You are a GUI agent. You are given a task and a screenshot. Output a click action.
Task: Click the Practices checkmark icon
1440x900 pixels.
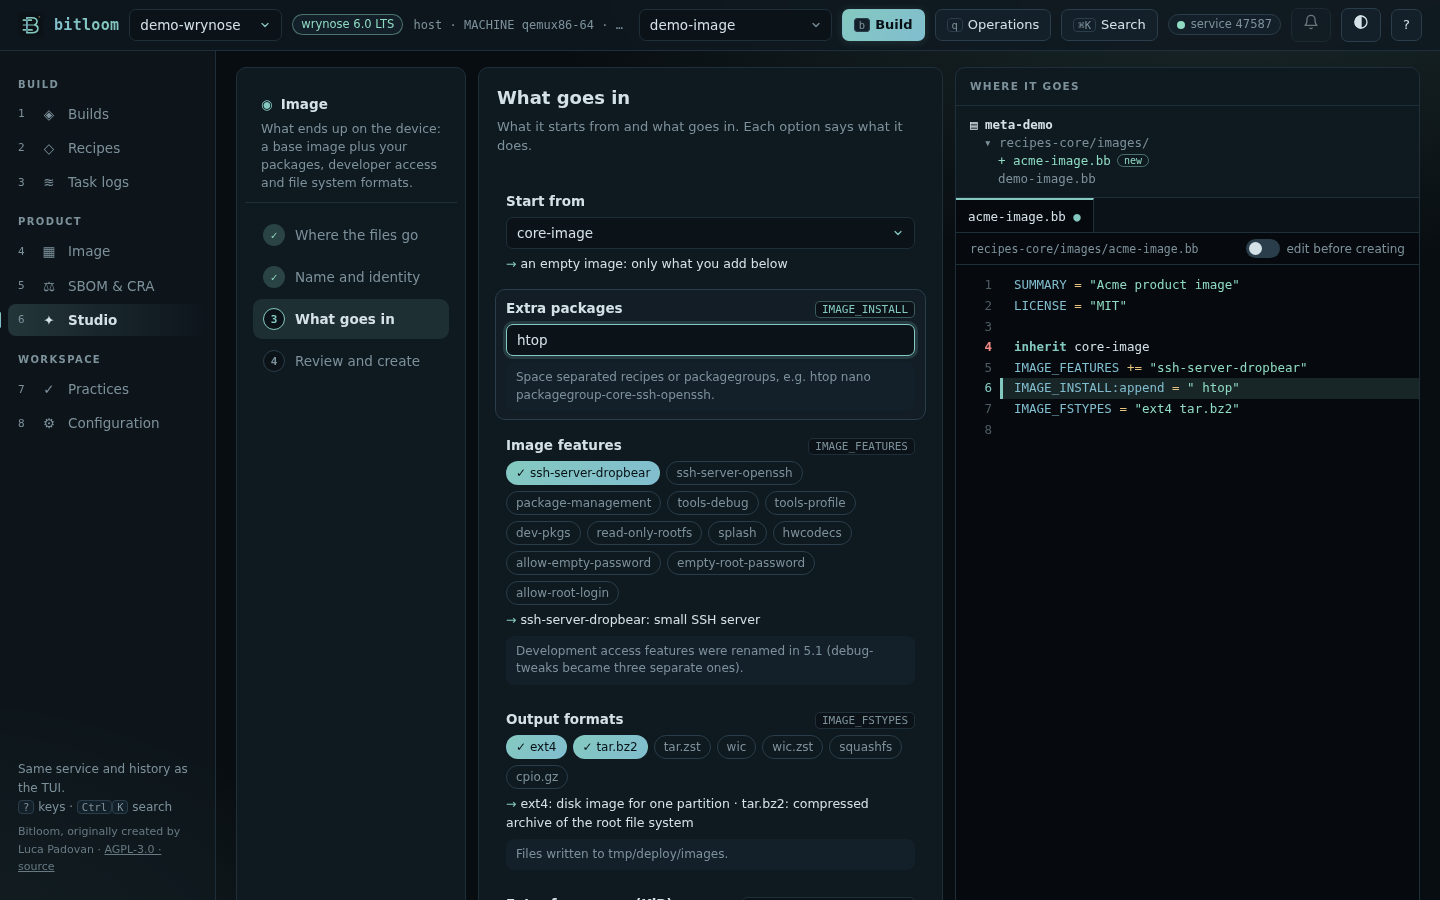click(x=49, y=389)
